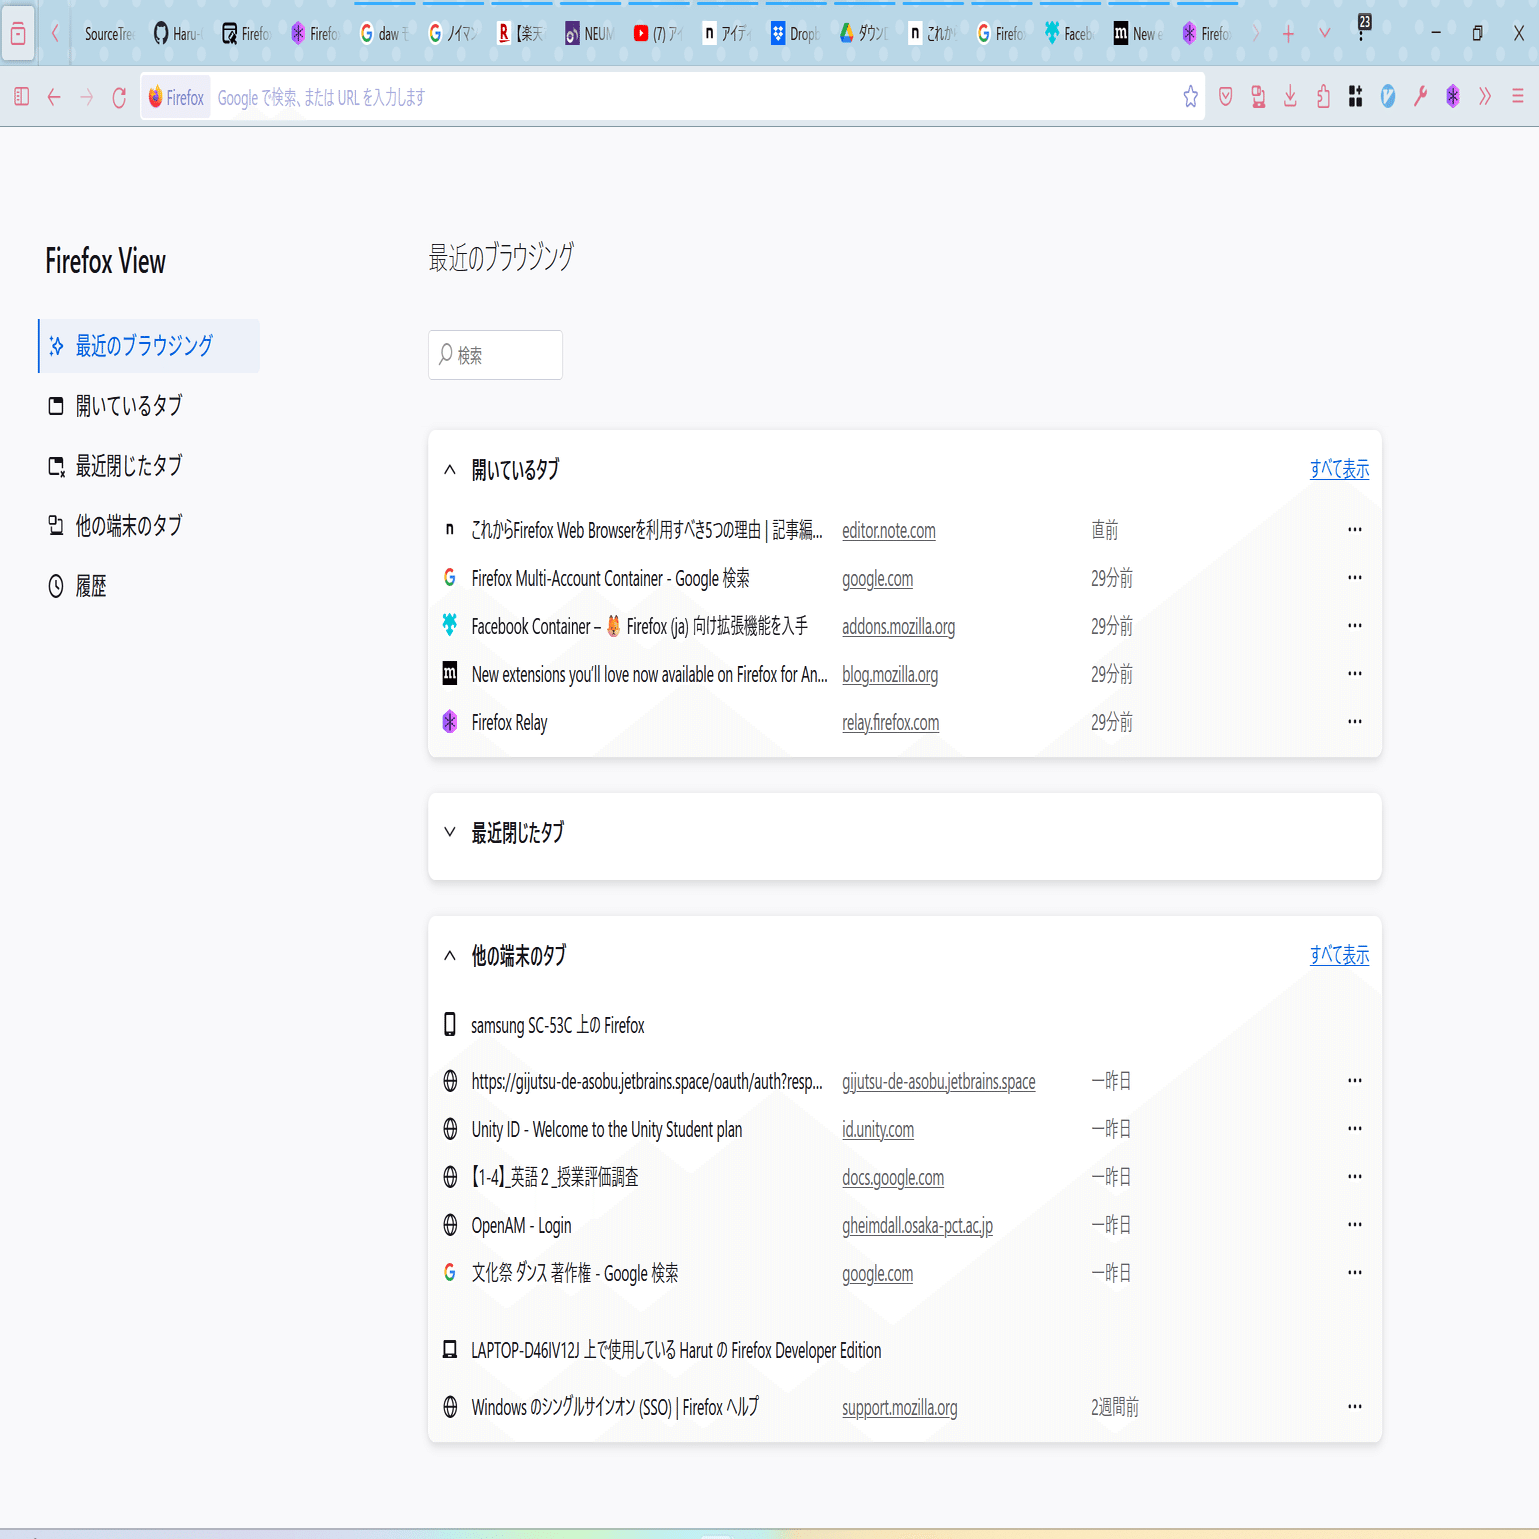
Task: Click the tab strip scroll-left arrow
Action: click(x=55, y=34)
